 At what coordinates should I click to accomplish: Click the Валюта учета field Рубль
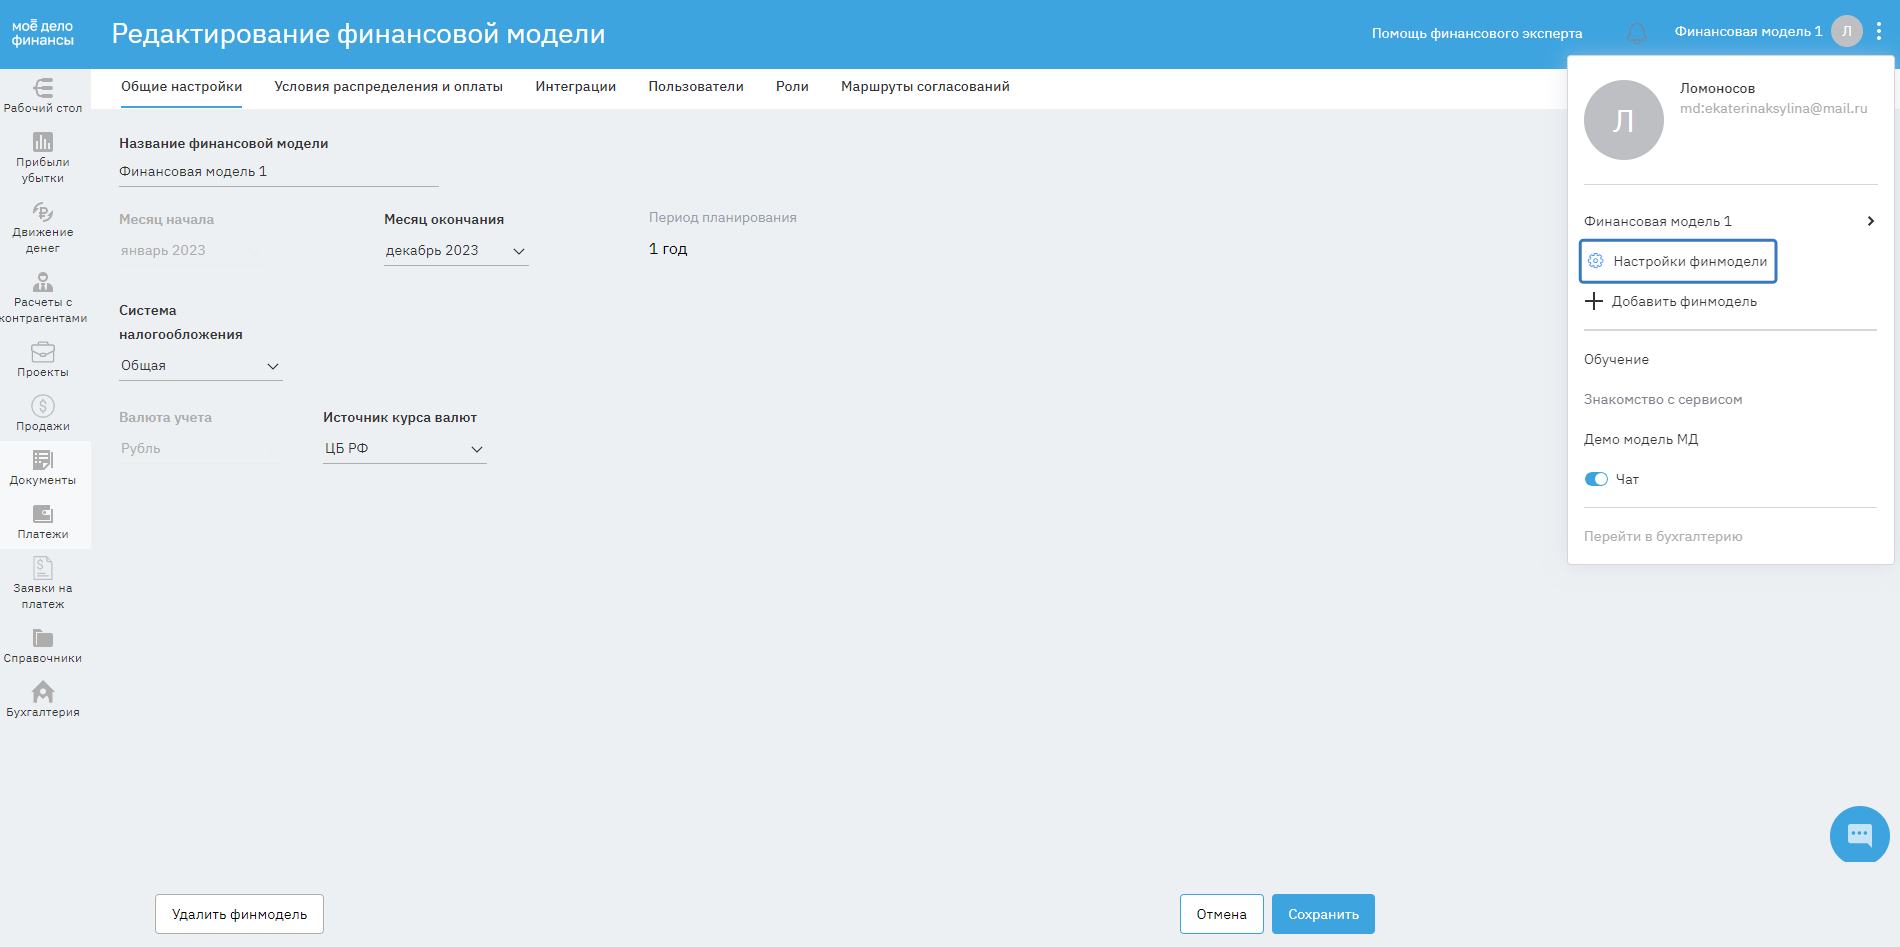pyautogui.click(x=201, y=449)
